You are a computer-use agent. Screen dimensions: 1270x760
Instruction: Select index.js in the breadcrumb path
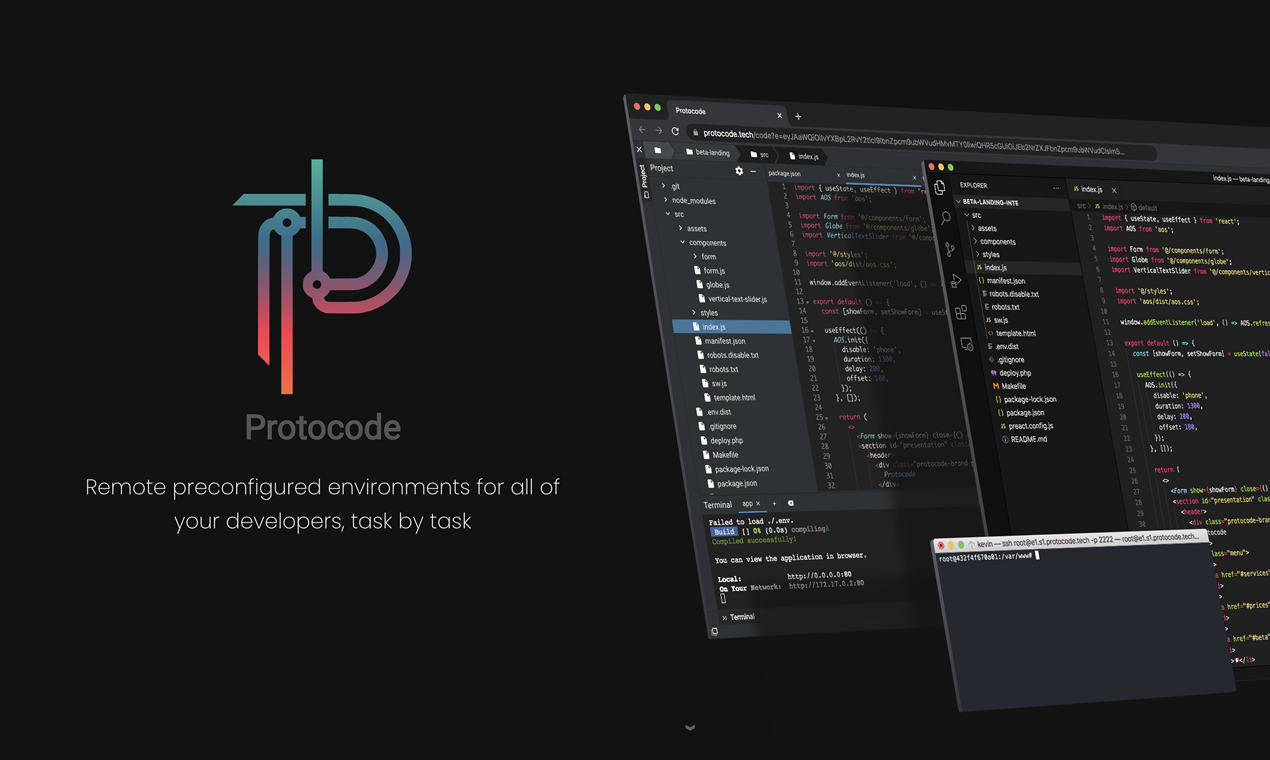coord(803,156)
